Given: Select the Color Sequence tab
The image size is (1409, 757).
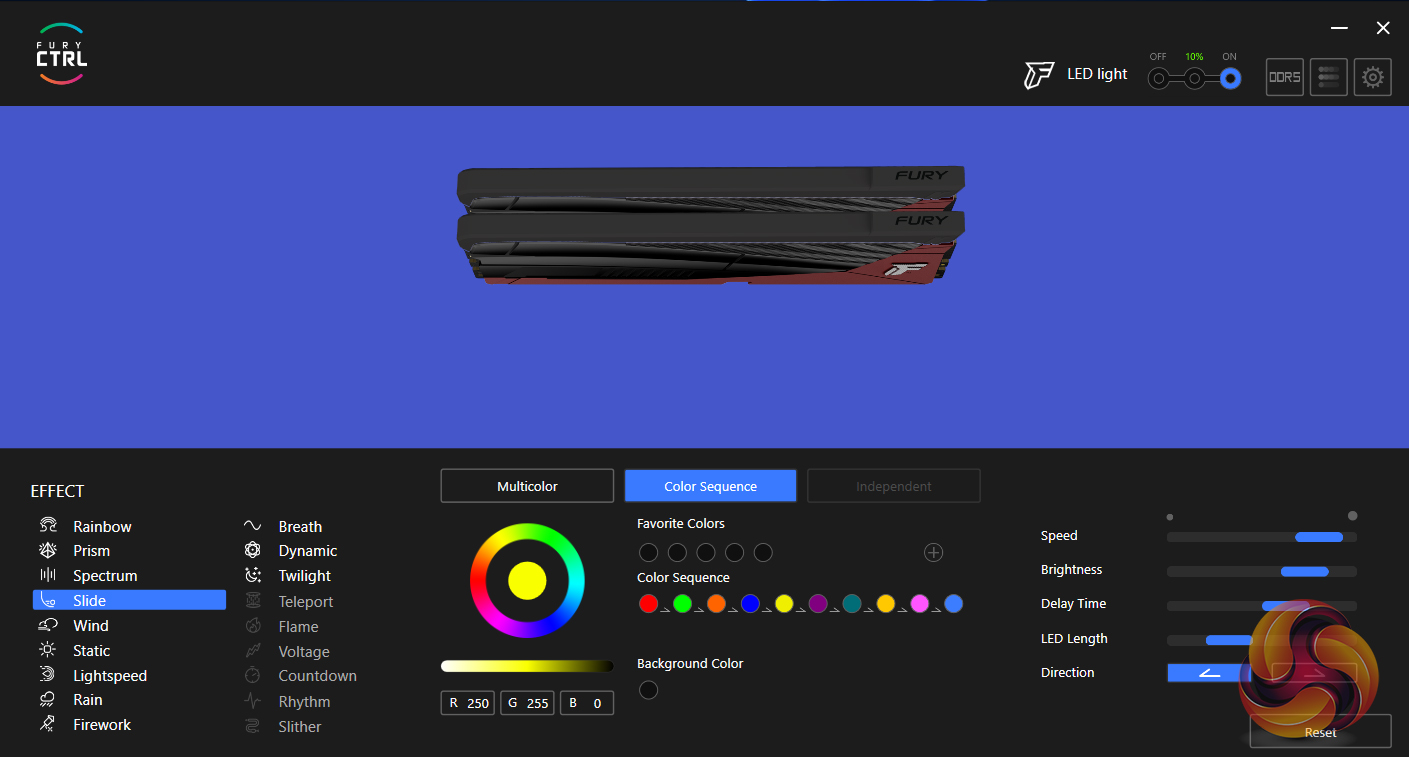Looking at the screenshot, I should pyautogui.click(x=710, y=486).
